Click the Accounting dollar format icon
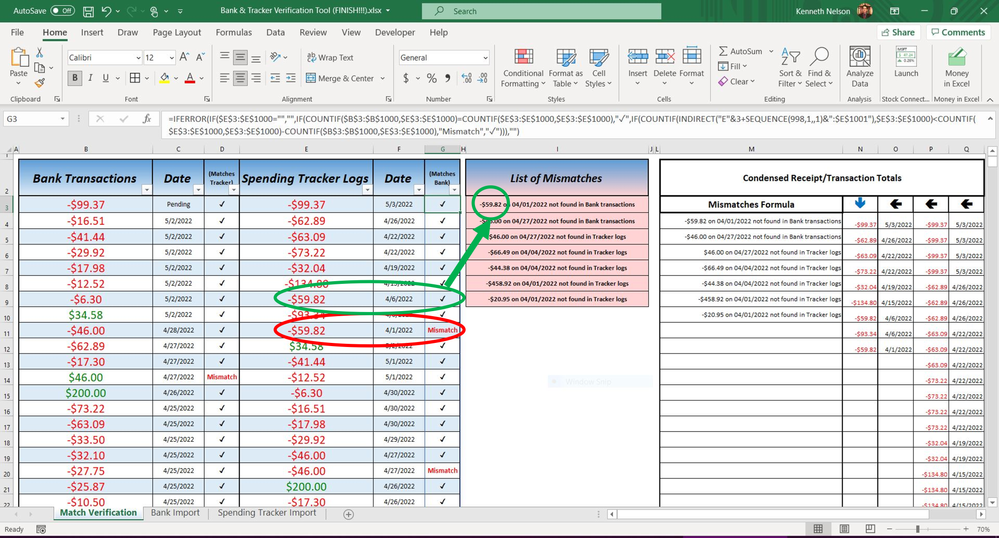The image size is (999, 538). [406, 78]
